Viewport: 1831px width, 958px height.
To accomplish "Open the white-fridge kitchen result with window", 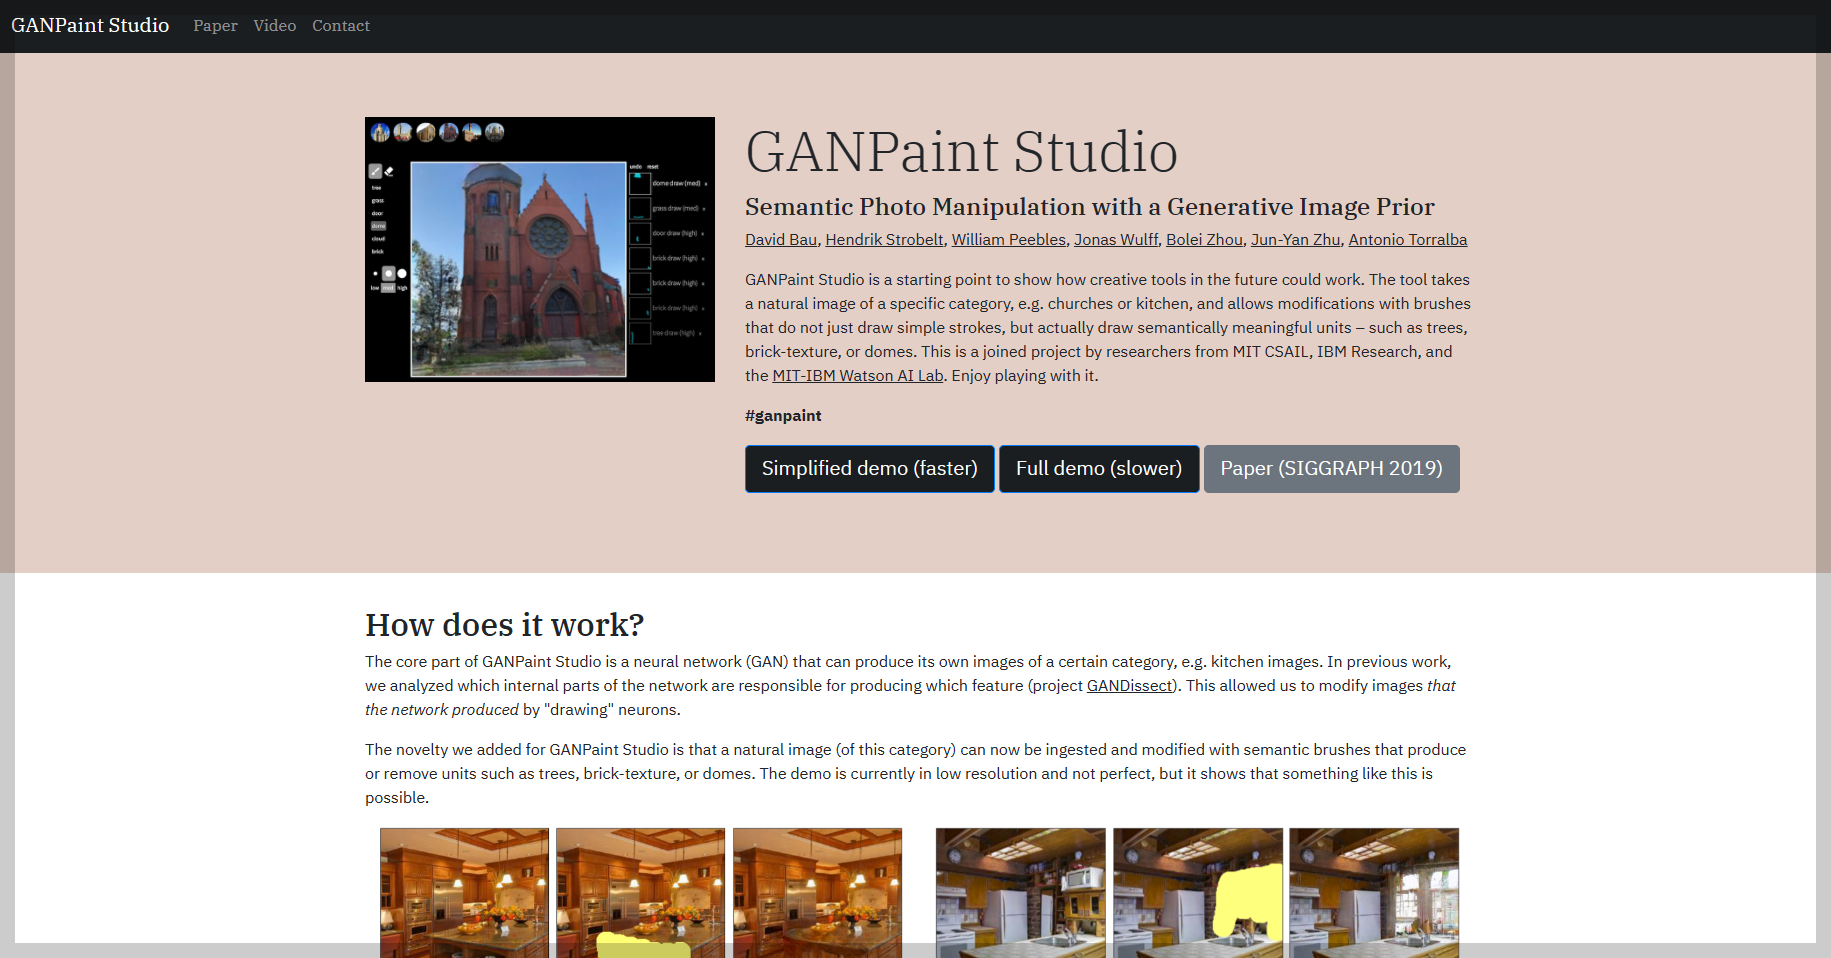I will (x=1374, y=892).
